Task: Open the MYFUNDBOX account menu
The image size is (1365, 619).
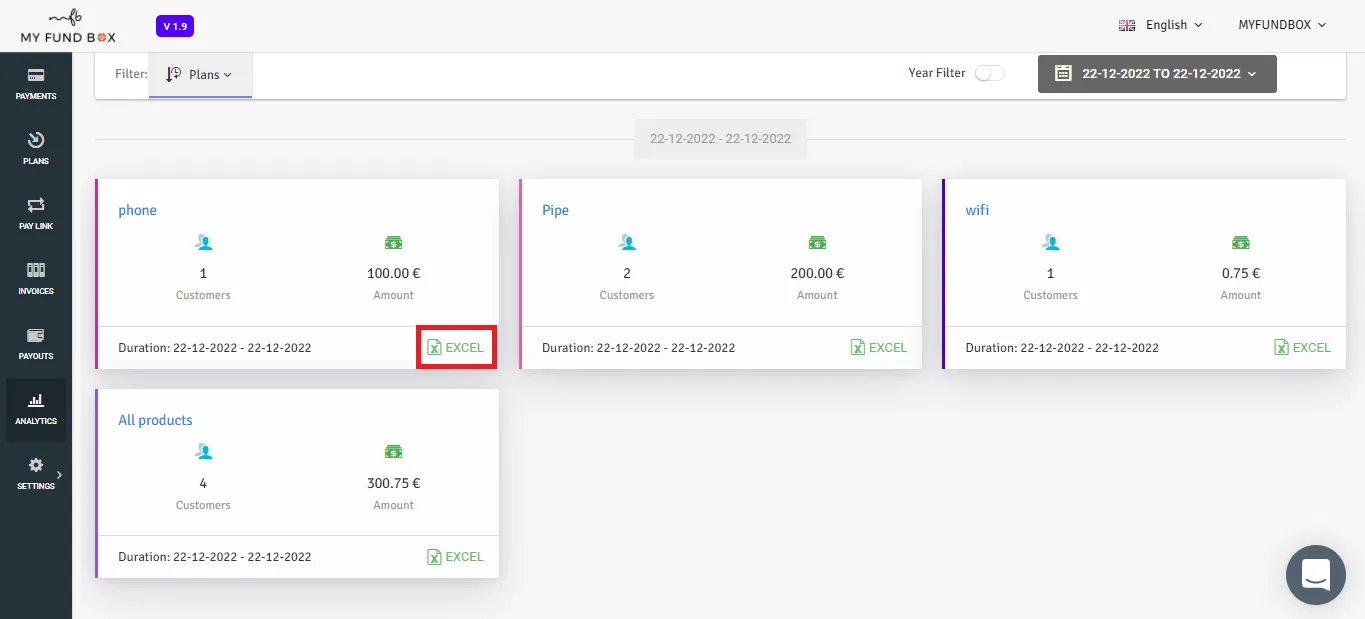Action: click(x=1282, y=25)
